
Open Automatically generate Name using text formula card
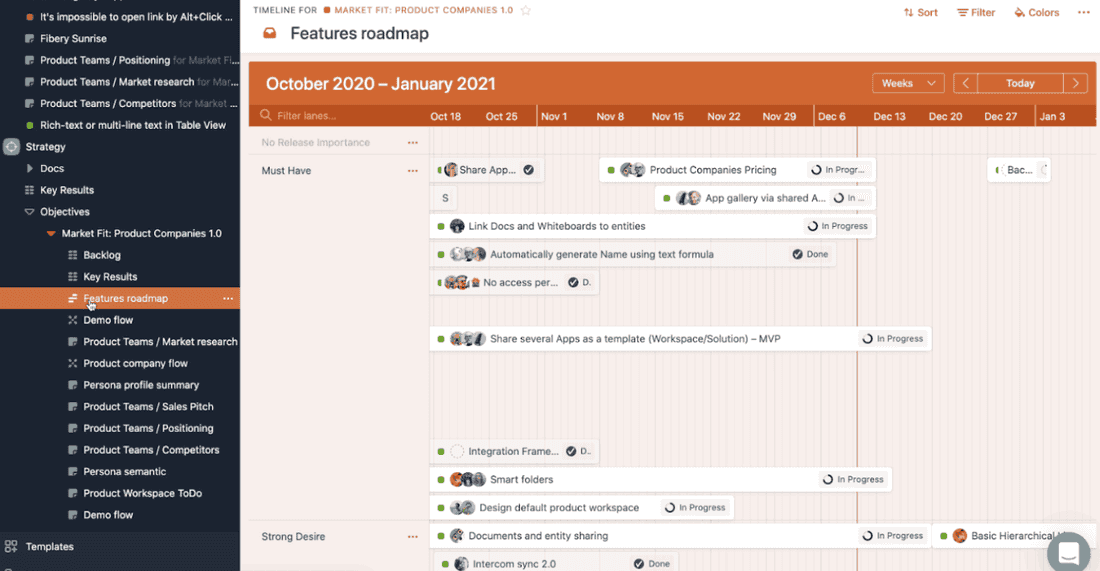coord(633,254)
